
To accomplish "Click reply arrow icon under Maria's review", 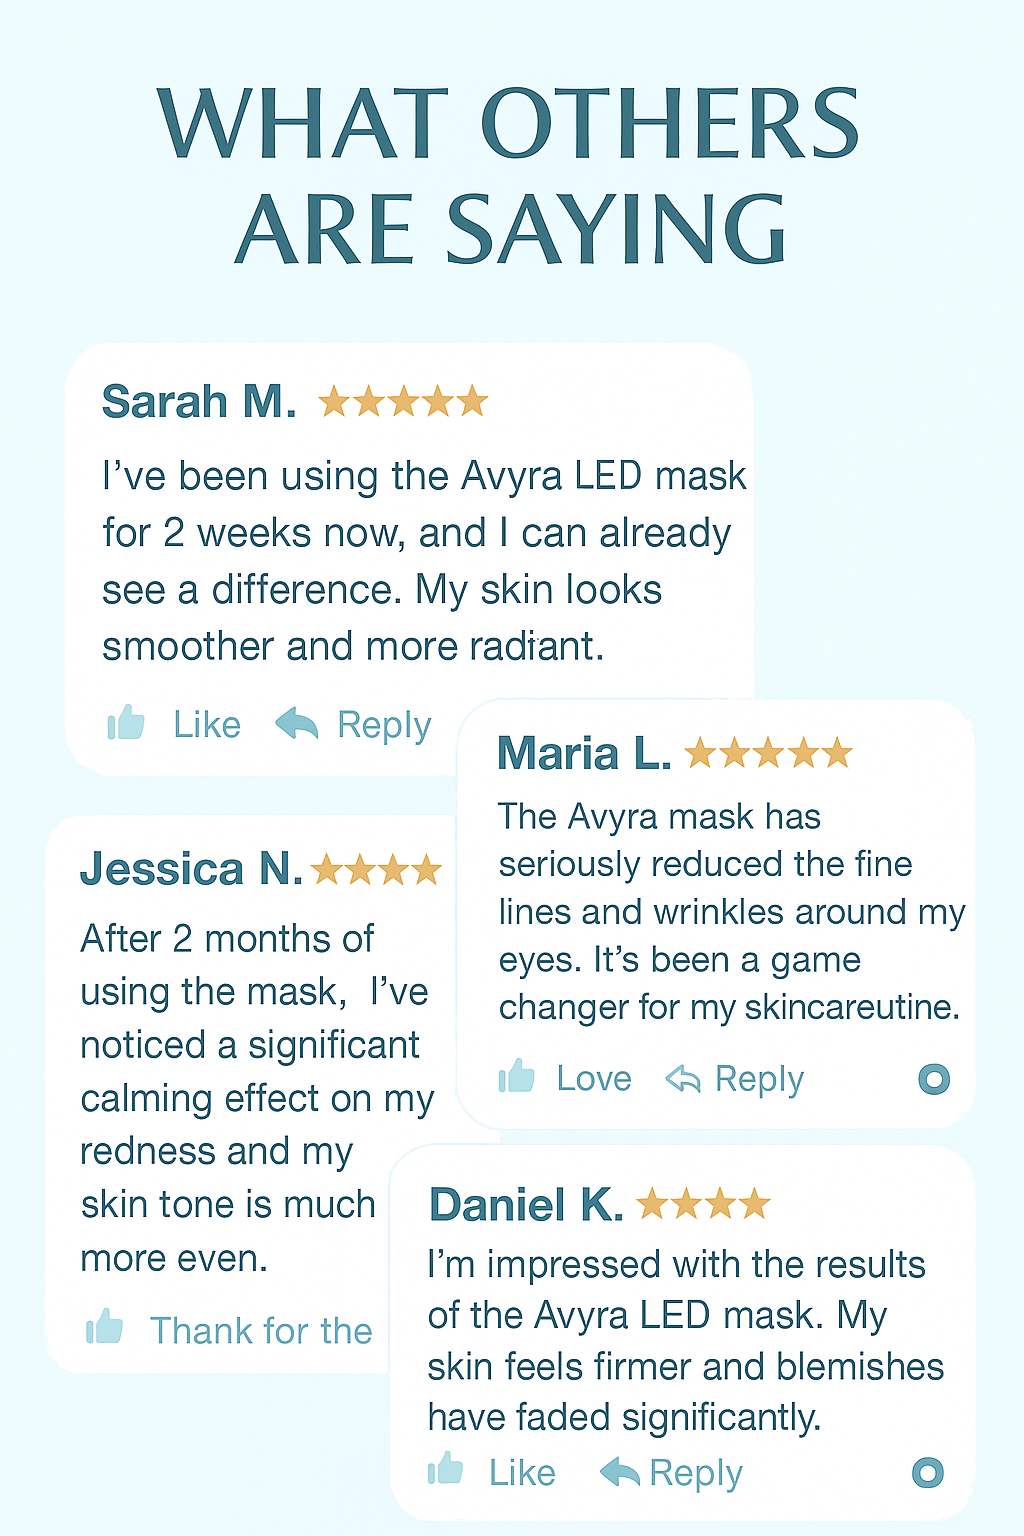I will click(683, 1078).
